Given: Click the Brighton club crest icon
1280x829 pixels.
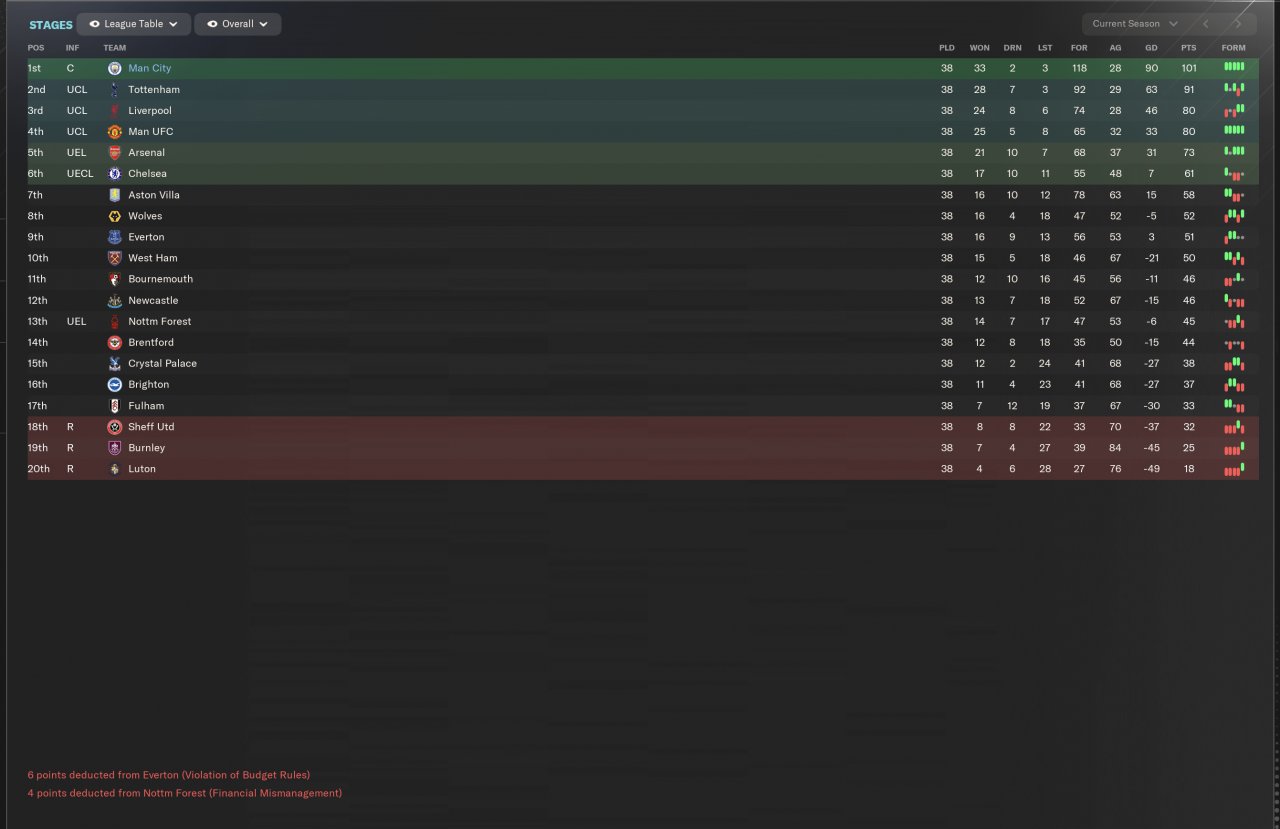Looking at the screenshot, I should coord(114,384).
